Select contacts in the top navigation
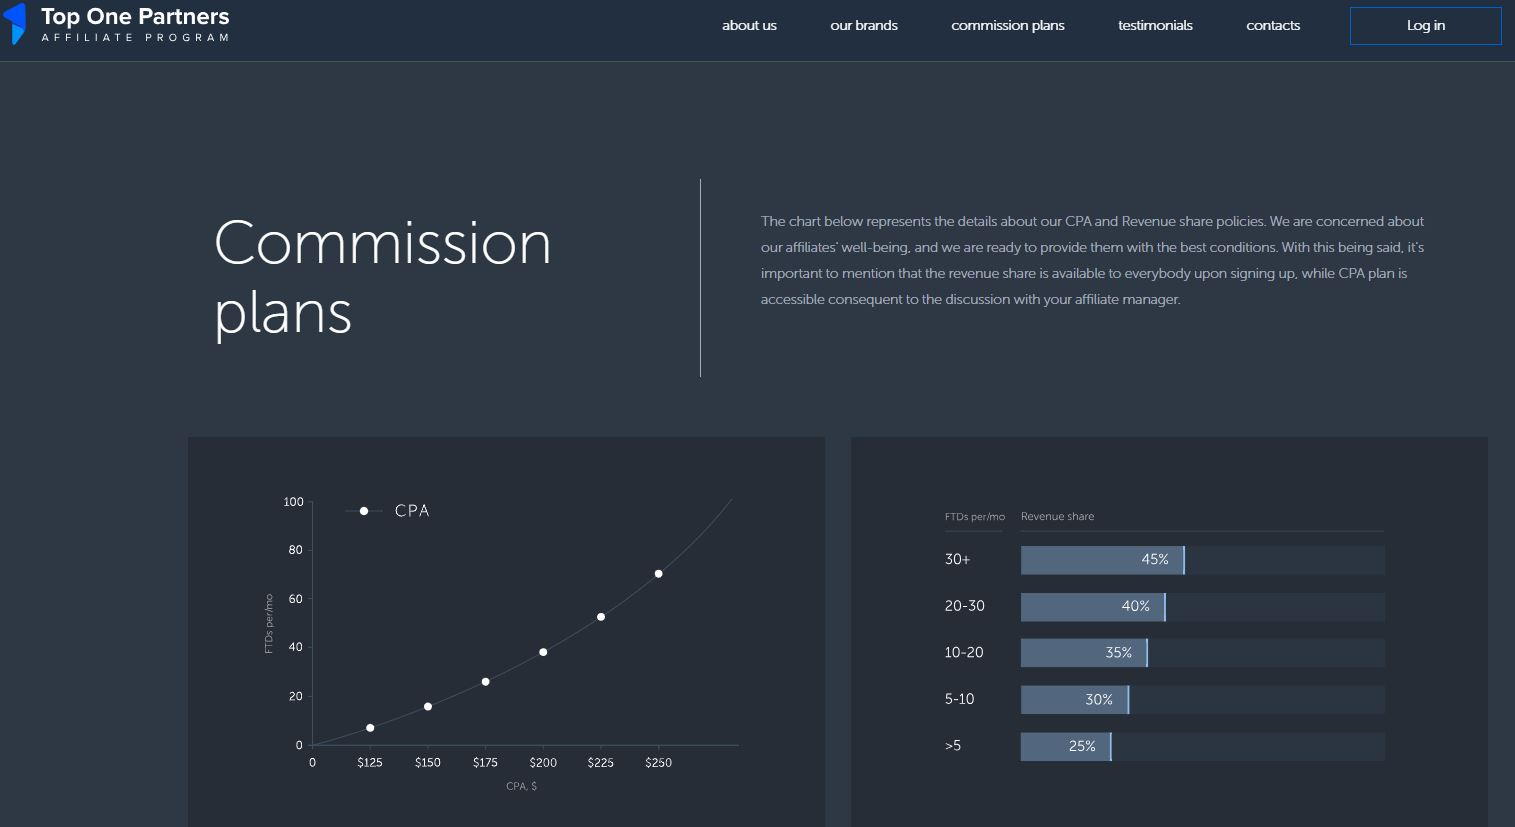Viewport: 1515px width, 827px height. pyautogui.click(x=1273, y=26)
